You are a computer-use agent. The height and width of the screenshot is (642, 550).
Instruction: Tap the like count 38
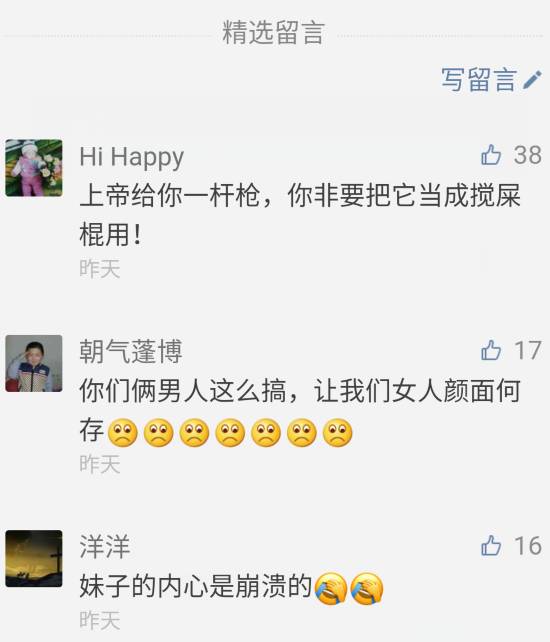[x=527, y=155]
